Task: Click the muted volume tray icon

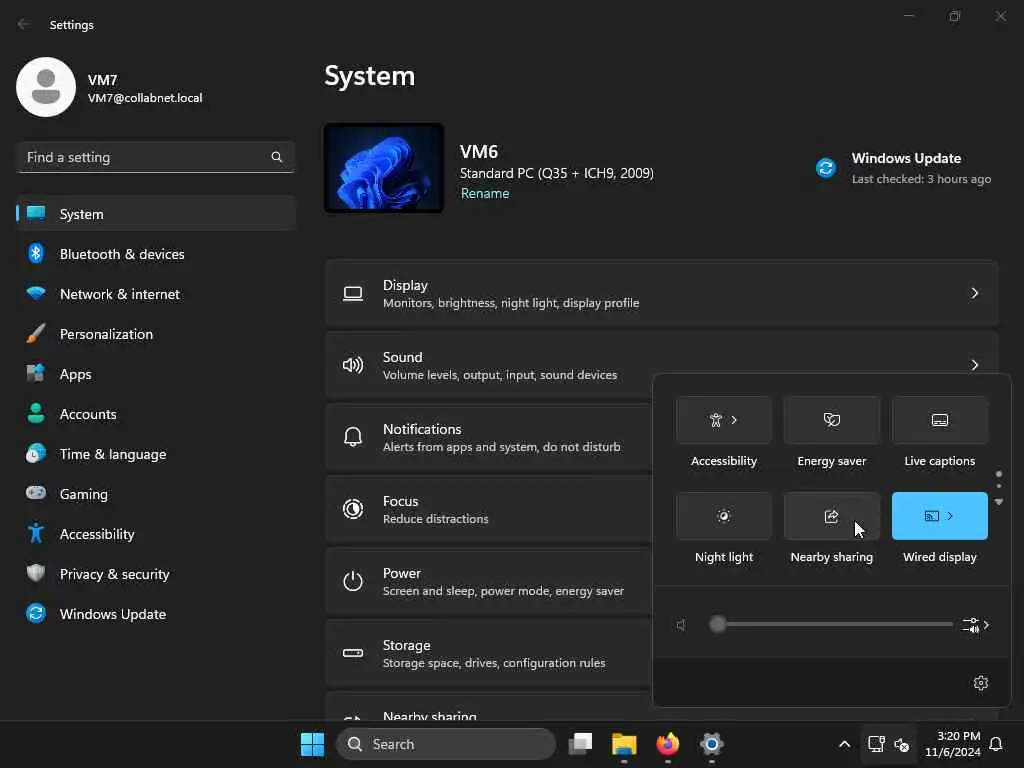Action: (902, 744)
